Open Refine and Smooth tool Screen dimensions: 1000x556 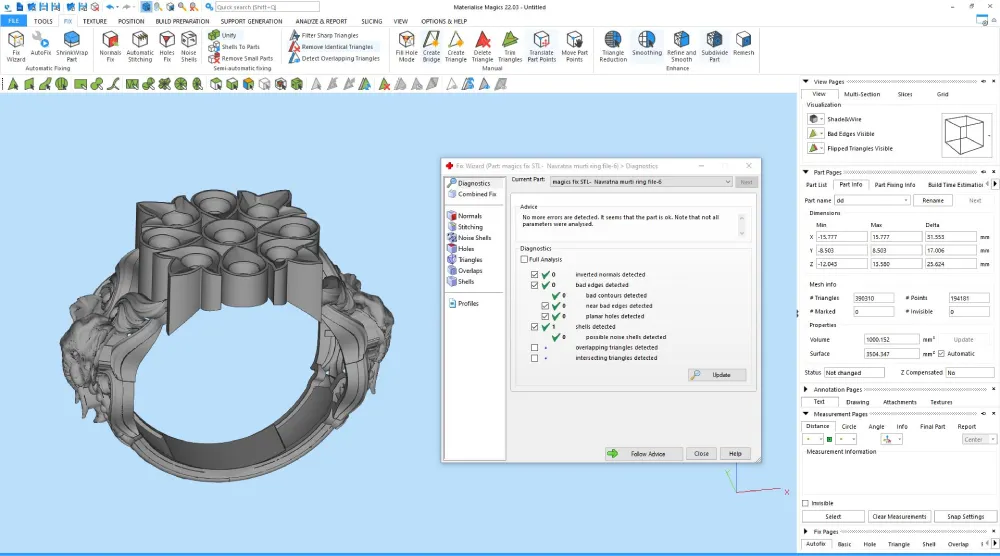[681, 47]
